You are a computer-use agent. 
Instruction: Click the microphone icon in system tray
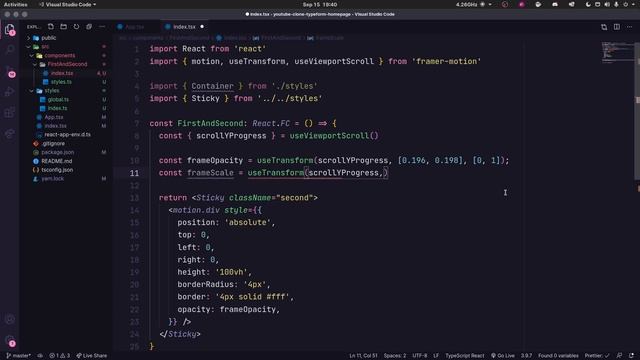616,4
